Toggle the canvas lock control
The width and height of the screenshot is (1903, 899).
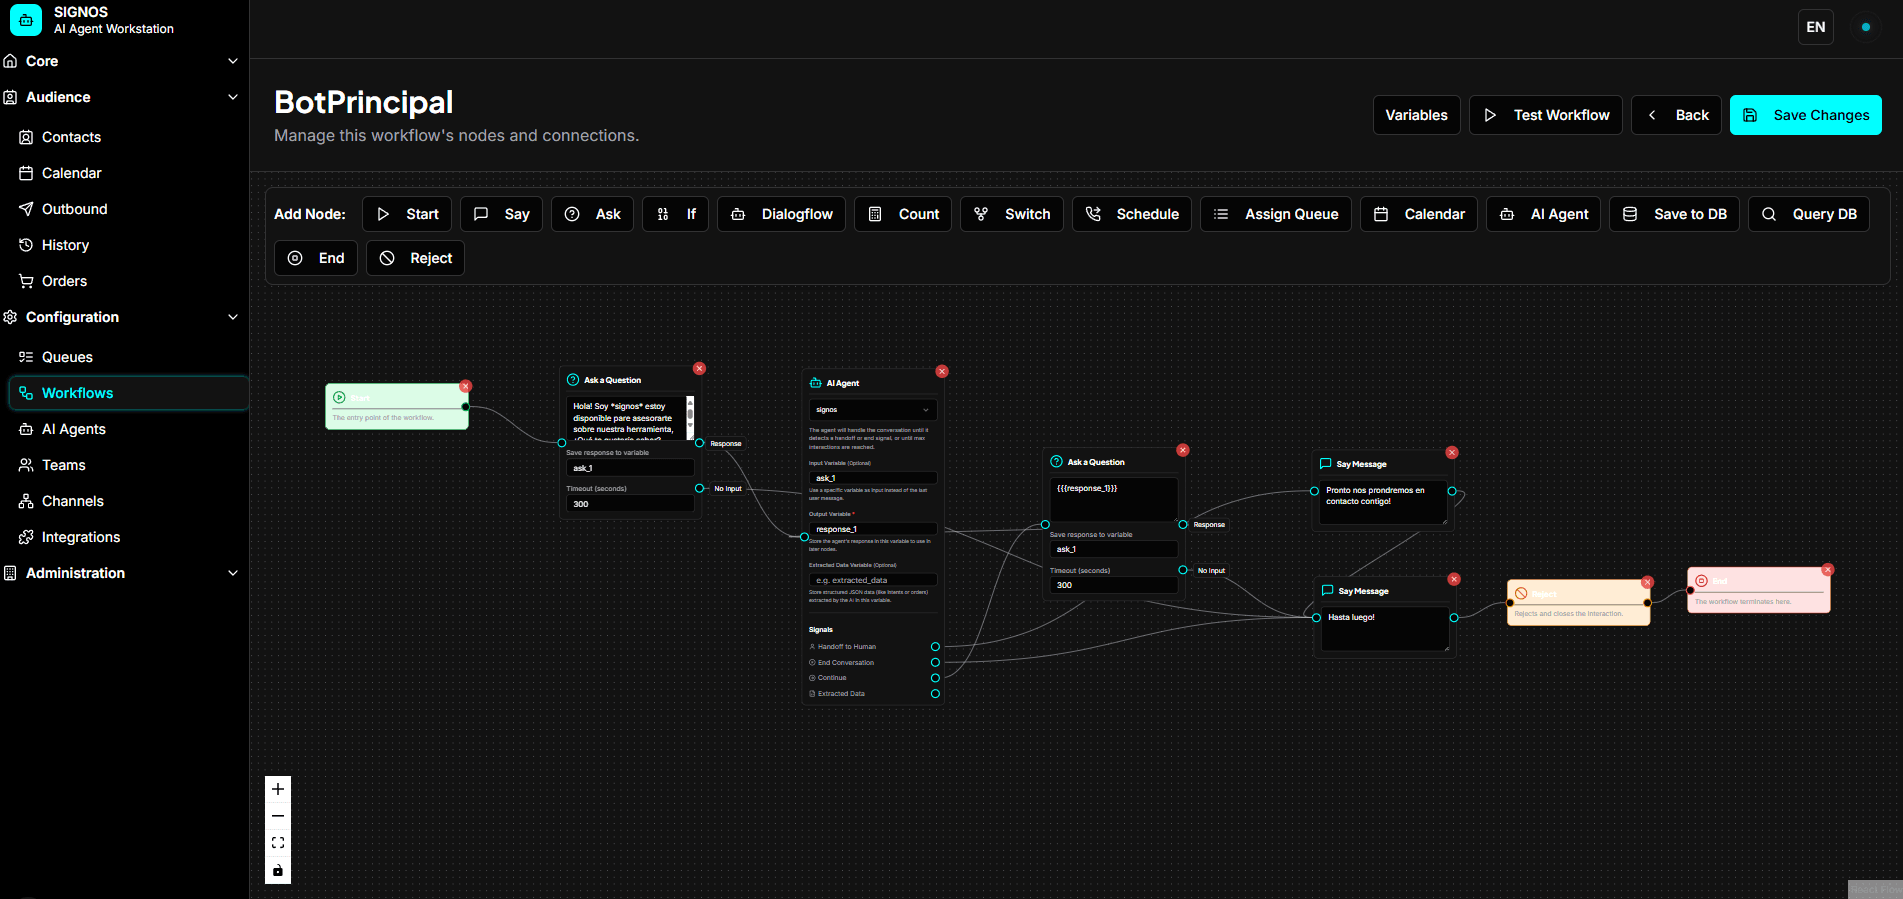(278, 871)
